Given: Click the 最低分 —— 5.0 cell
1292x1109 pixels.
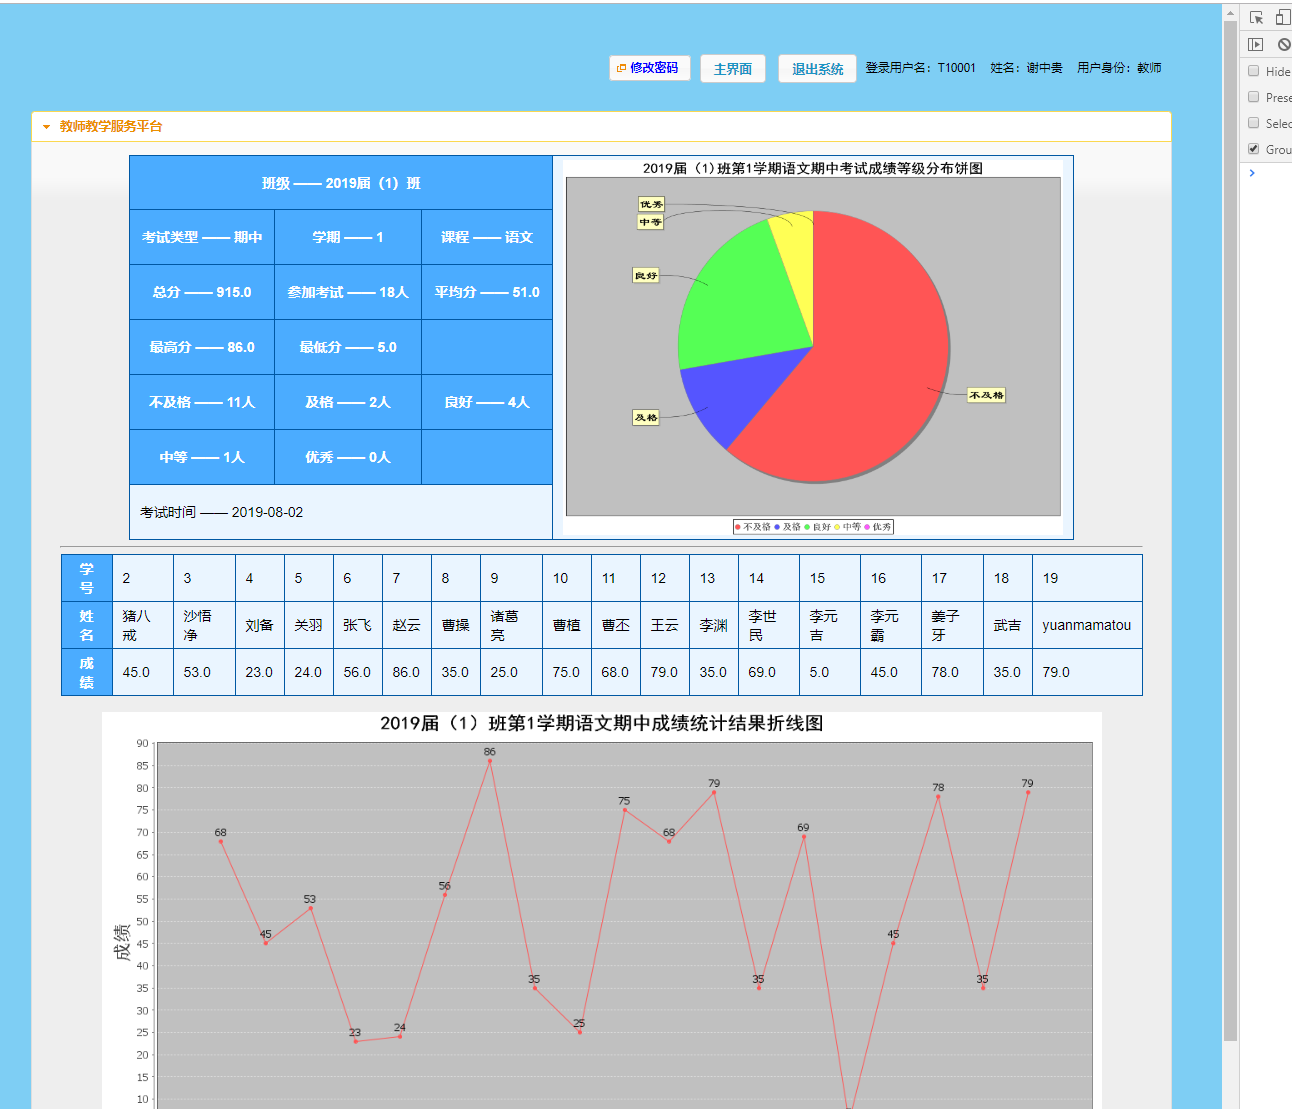Looking at the screenshot, I should pyautogui.click(x=348, y=347).
